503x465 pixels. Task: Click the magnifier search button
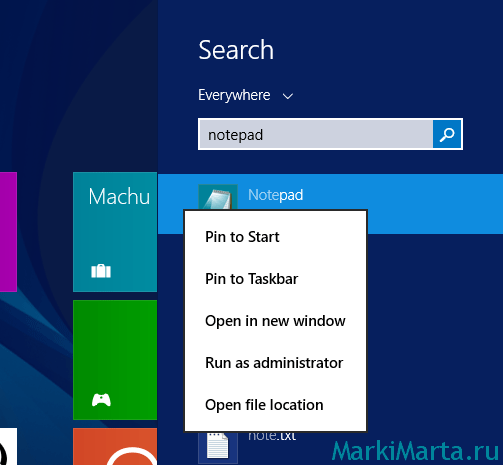pyautogui.click(x=447, y=134)
